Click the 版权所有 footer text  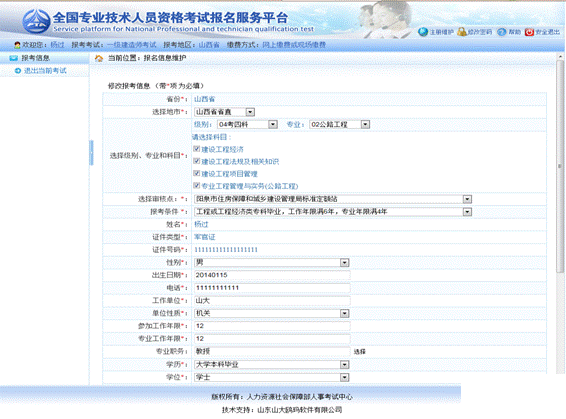coord(282,397)
